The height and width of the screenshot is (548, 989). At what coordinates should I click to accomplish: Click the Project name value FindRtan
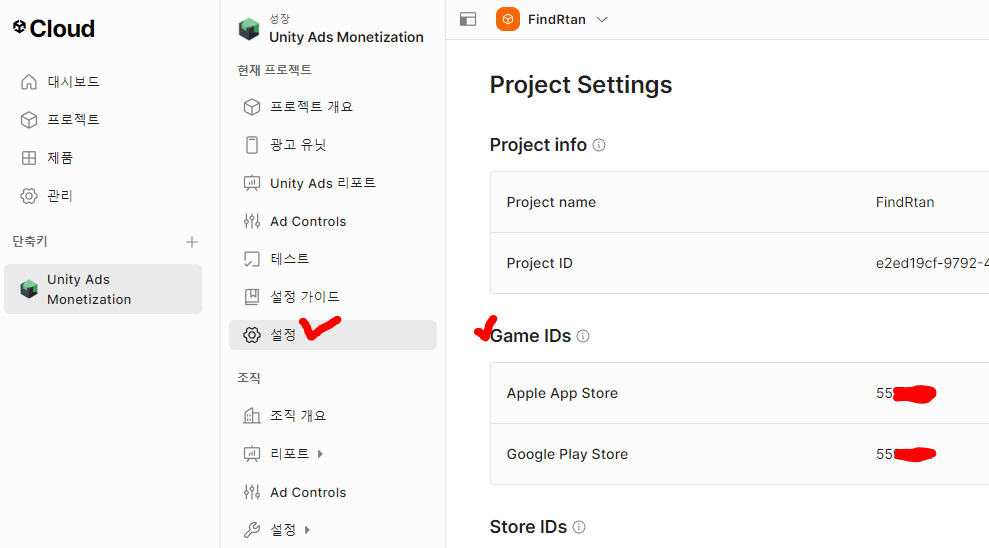[905, 202]
